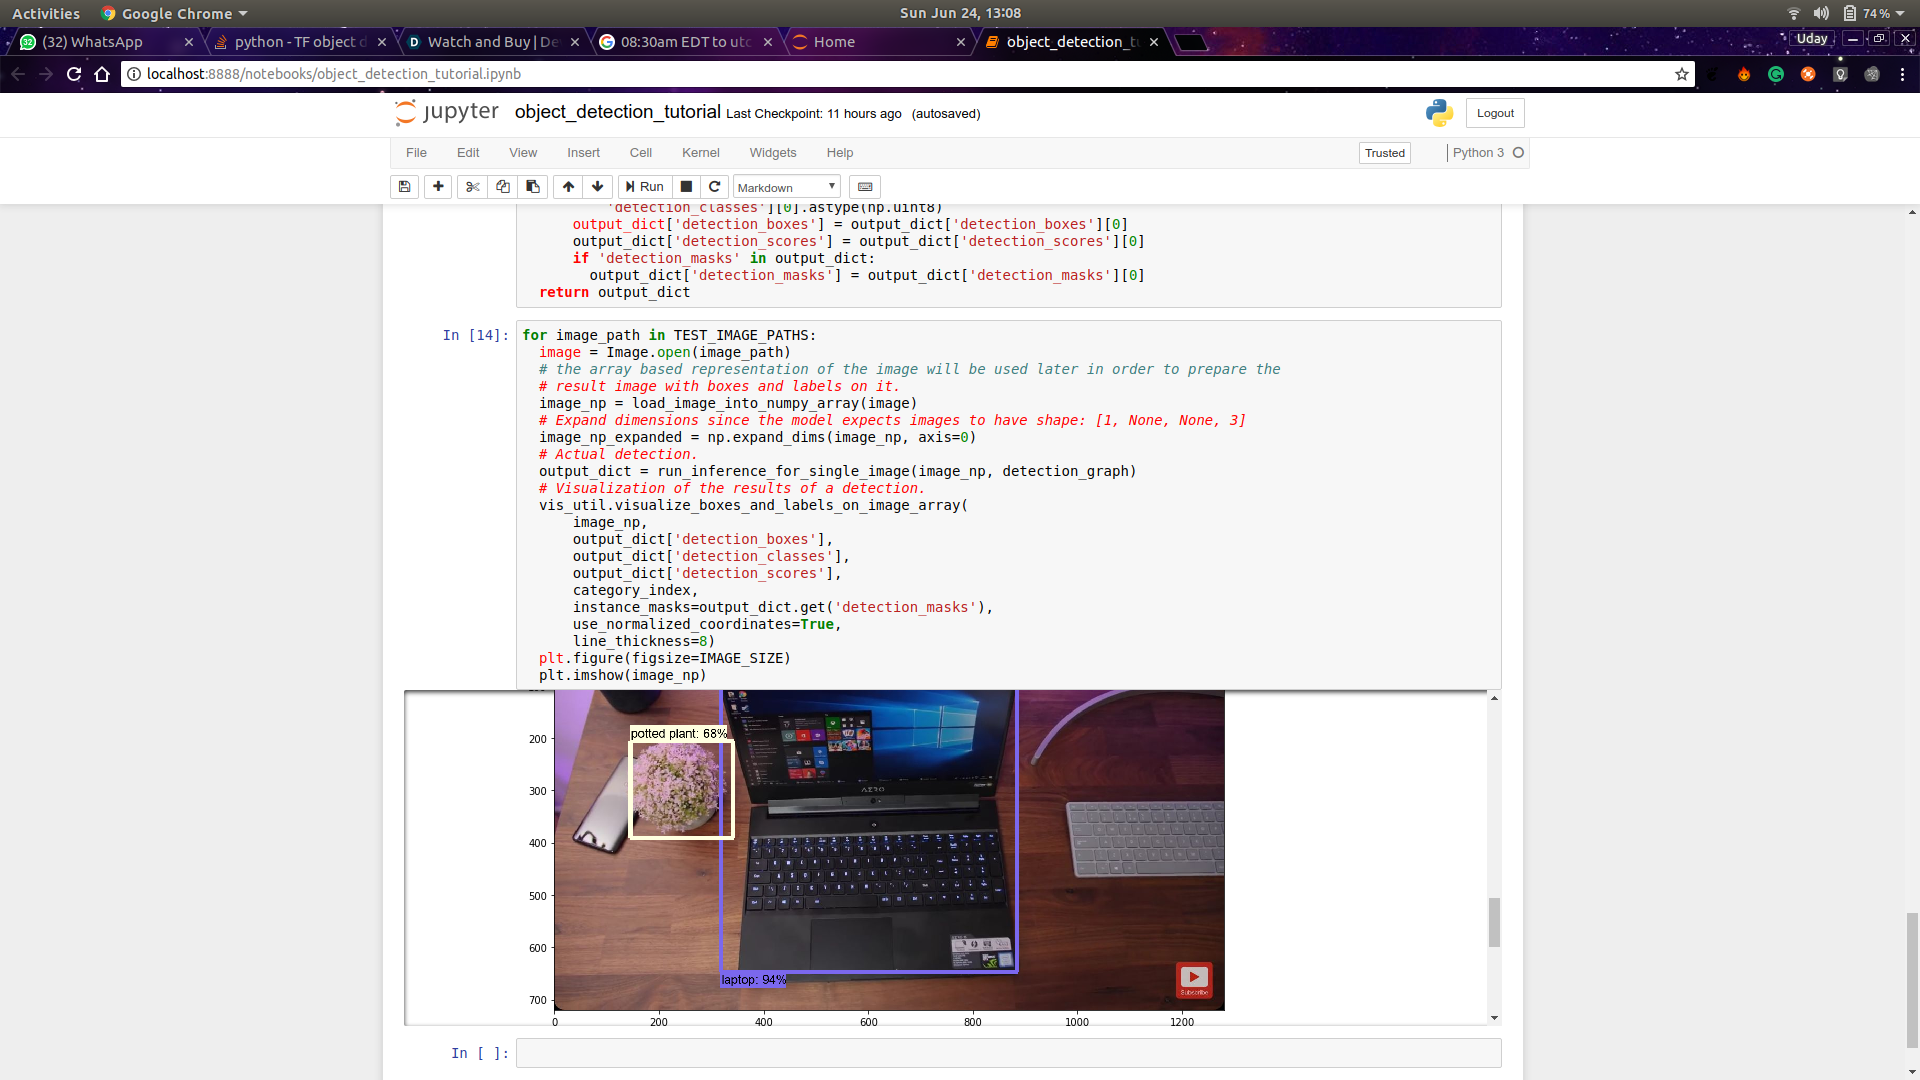Open the Markdown cell type dropdown
Screen dimensions: 1920x1080
pyautogui.click(x=786, y=187)
